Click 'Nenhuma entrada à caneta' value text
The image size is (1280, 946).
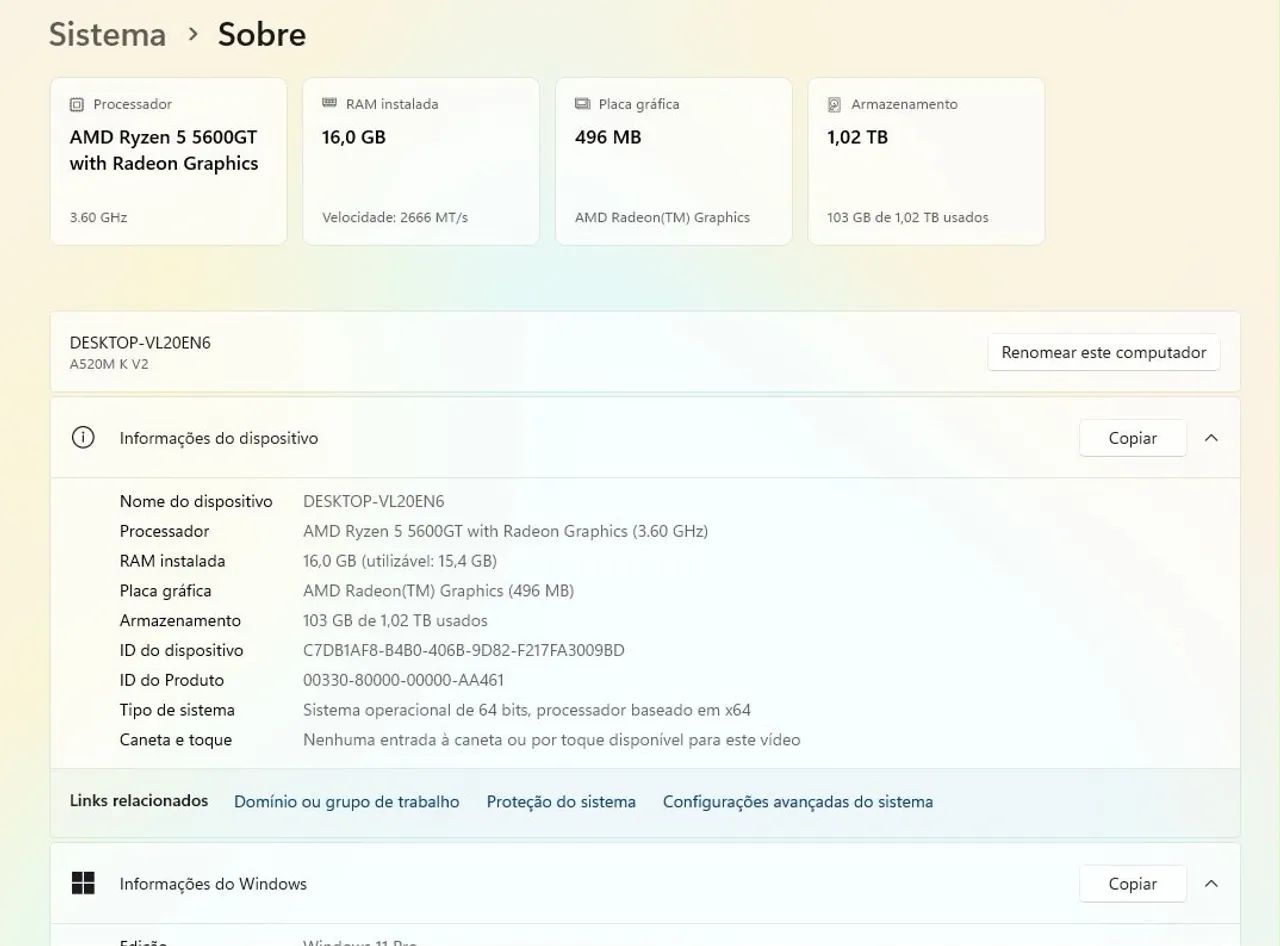click(x=552, y=740)
